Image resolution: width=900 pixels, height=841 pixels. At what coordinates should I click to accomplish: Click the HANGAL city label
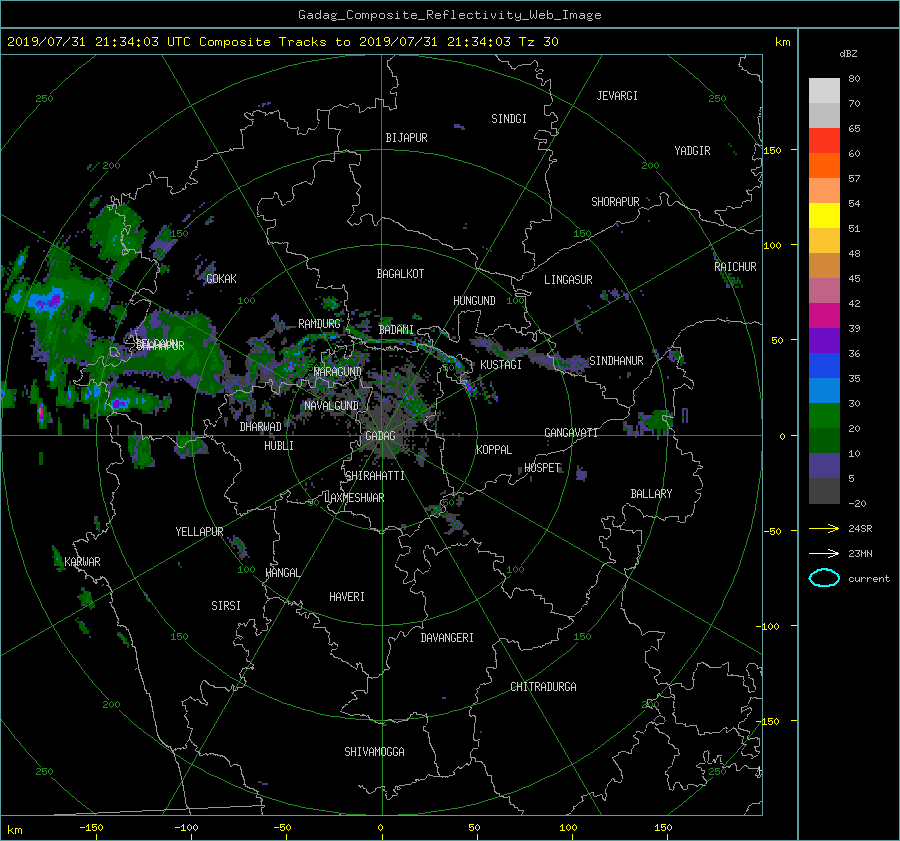282,573
